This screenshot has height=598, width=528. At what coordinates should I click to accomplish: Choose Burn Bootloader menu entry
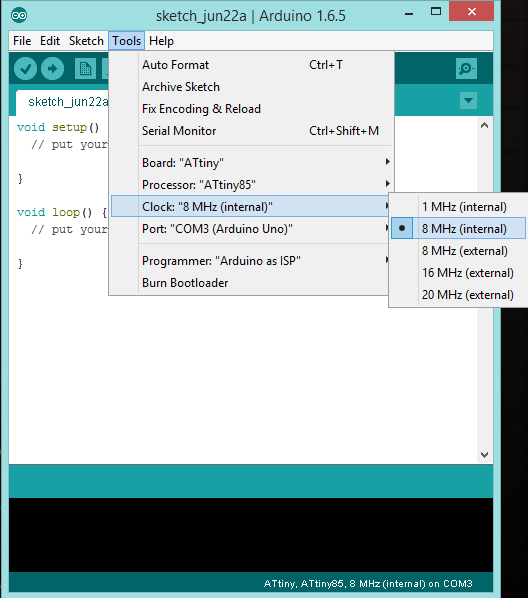point(250,283)
